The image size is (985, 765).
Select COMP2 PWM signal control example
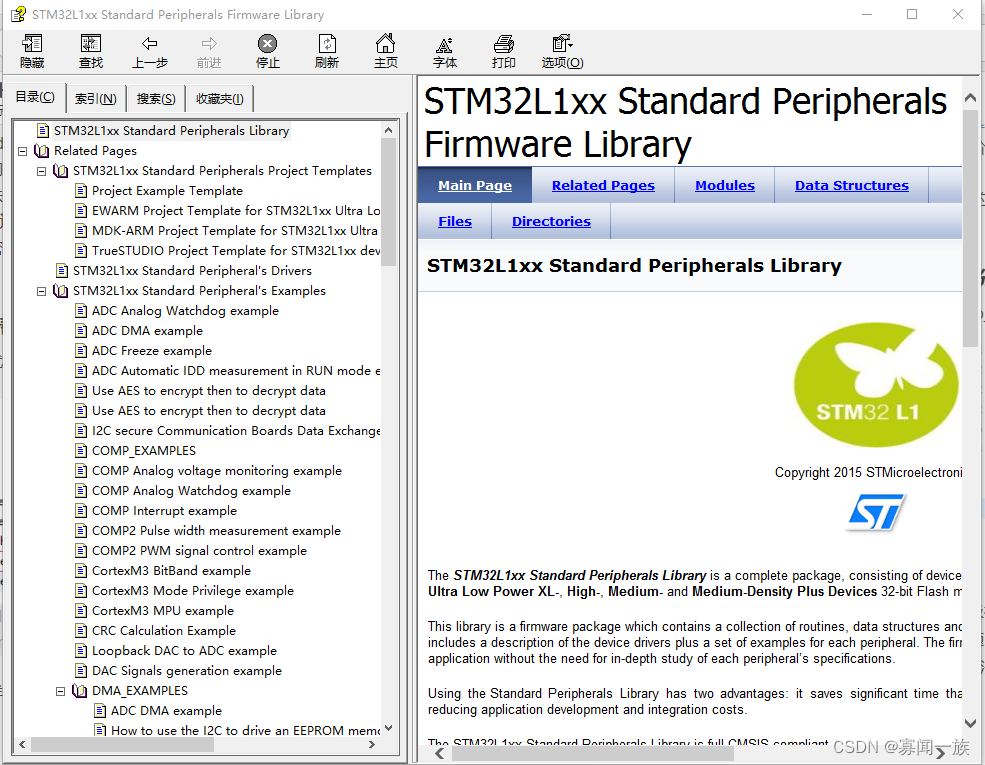[199, 551]
